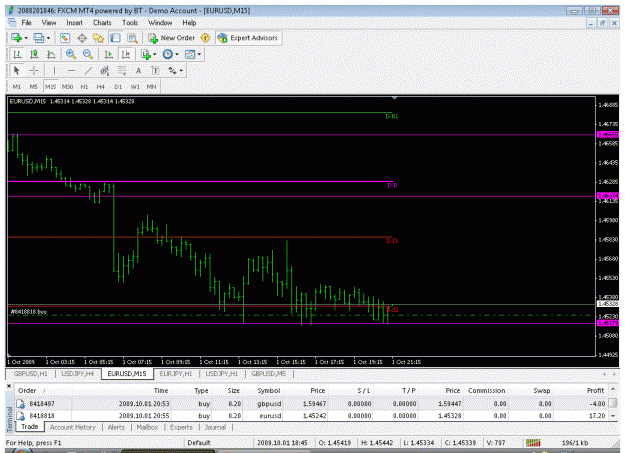Open the Mailbox terminal tab
625x453 pixels.
147,427
